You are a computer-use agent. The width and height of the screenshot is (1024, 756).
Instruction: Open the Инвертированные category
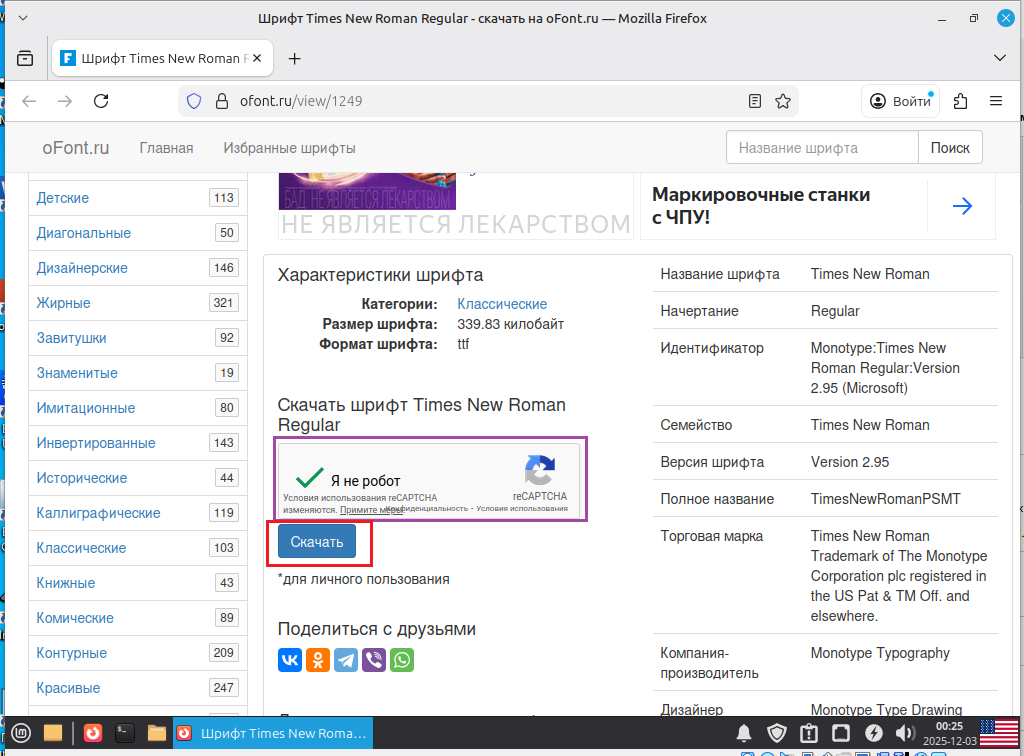pyautogui.click(x=96, y=443)
